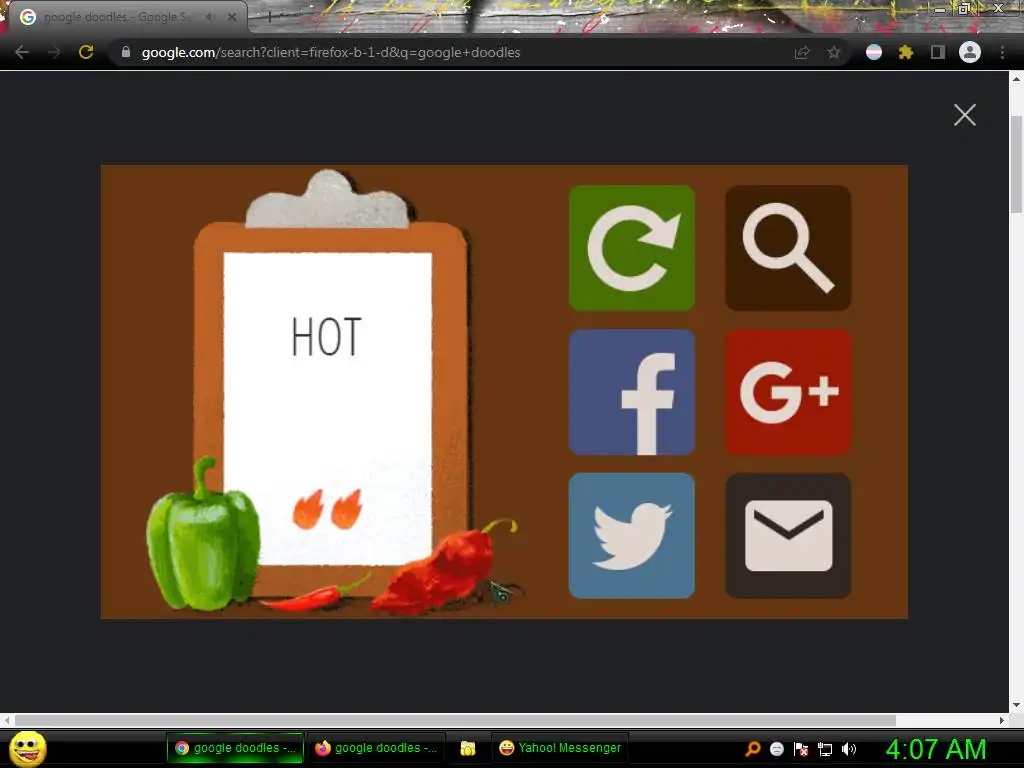Open the profile avatar menu
This screenshot has width=1024, height=768.
970,52
